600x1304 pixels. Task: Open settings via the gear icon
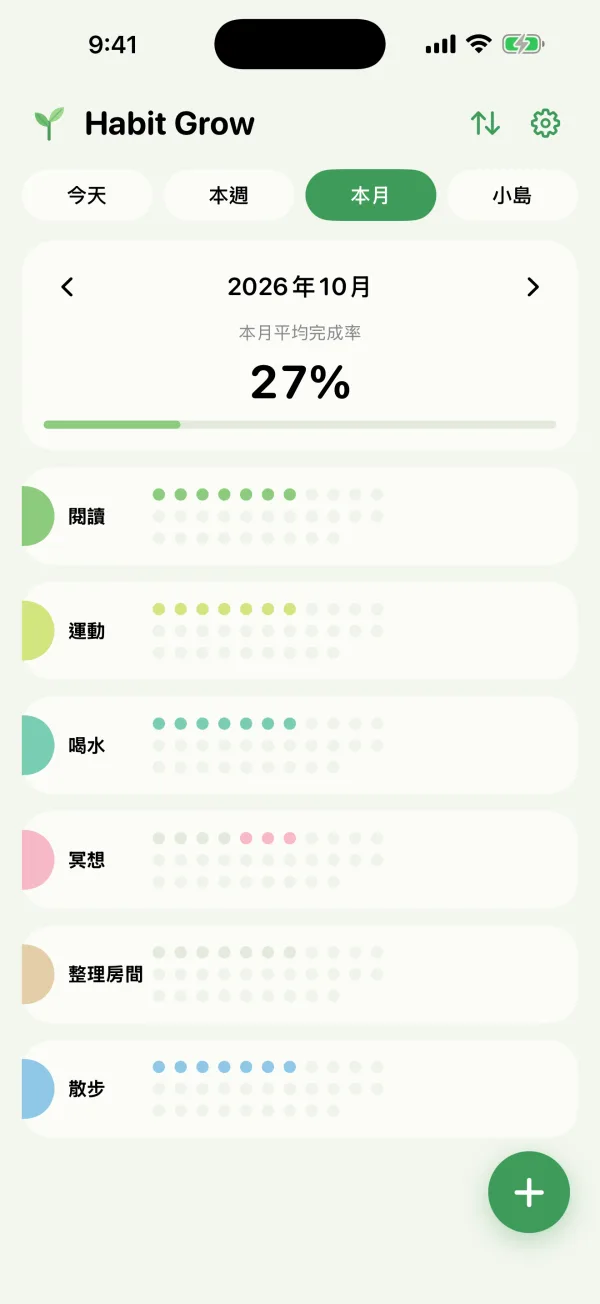coord(545,123)
